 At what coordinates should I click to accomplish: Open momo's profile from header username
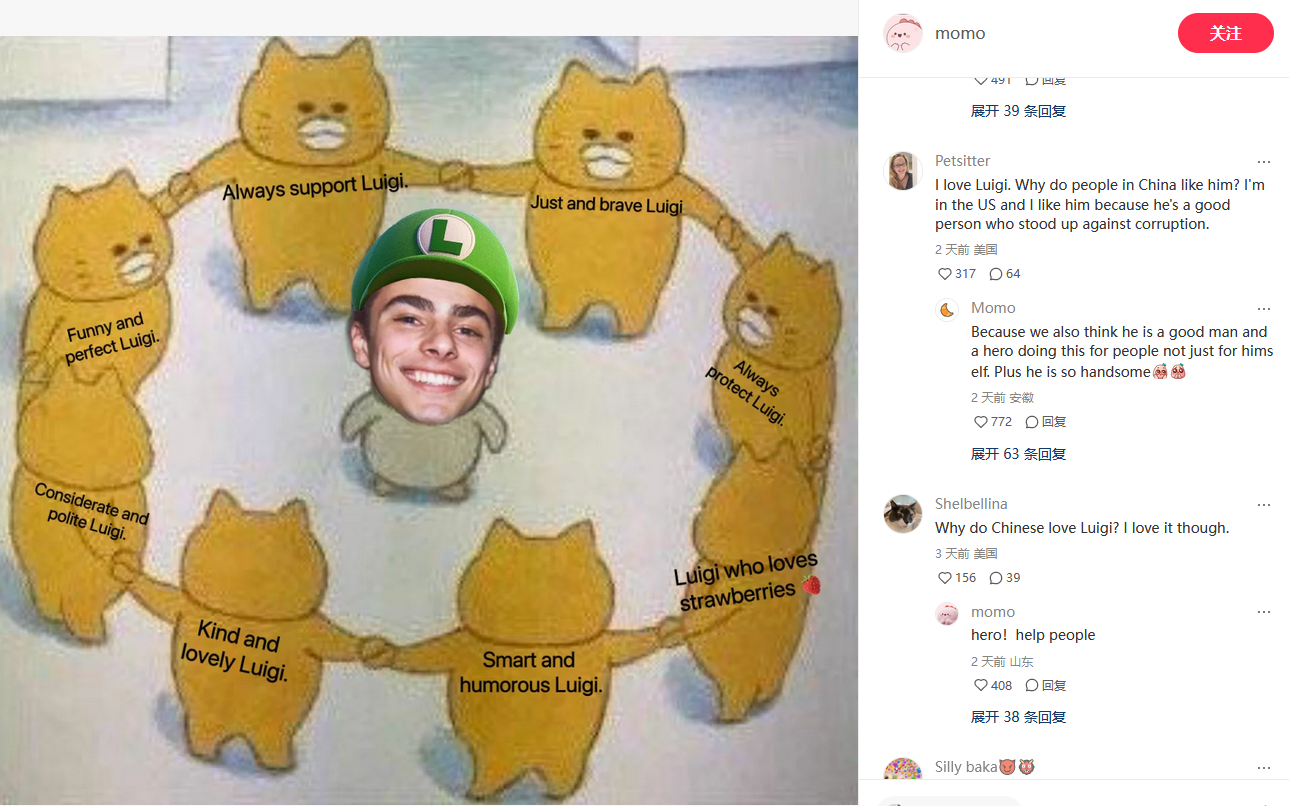[960, 33]
